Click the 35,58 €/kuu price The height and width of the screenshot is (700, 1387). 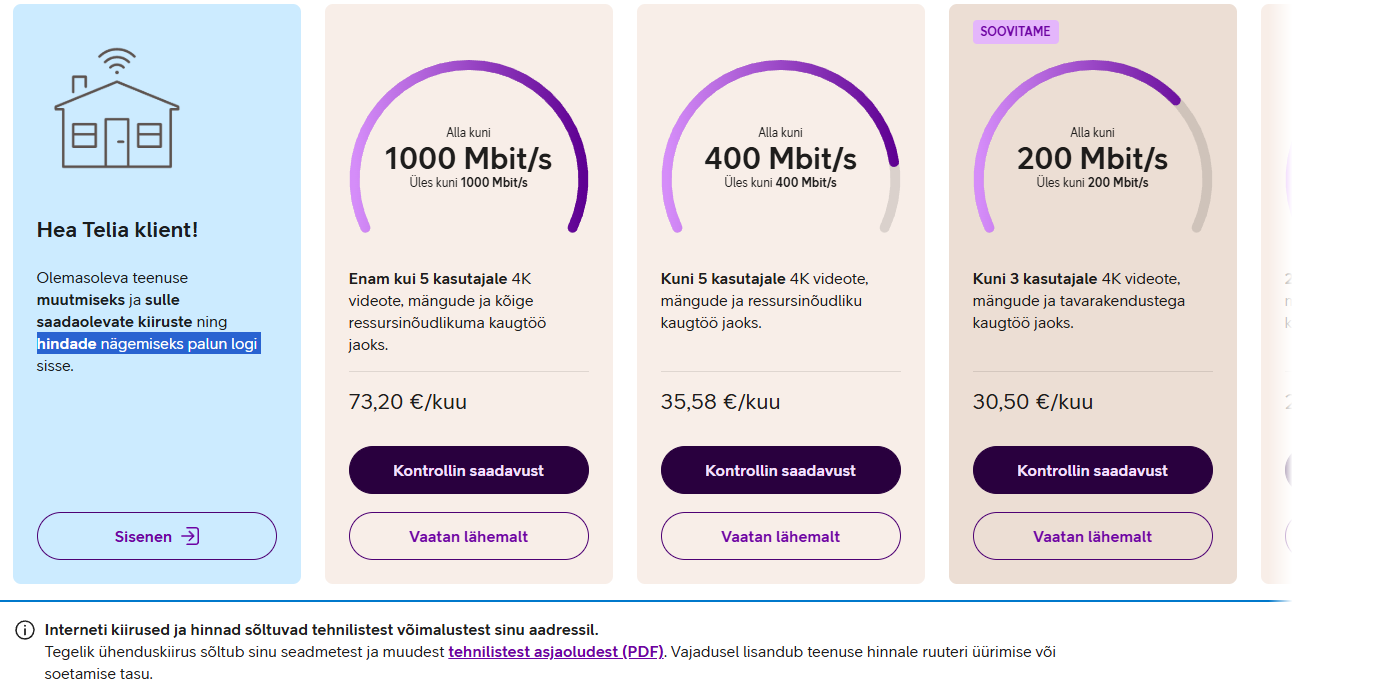(720, 402)
